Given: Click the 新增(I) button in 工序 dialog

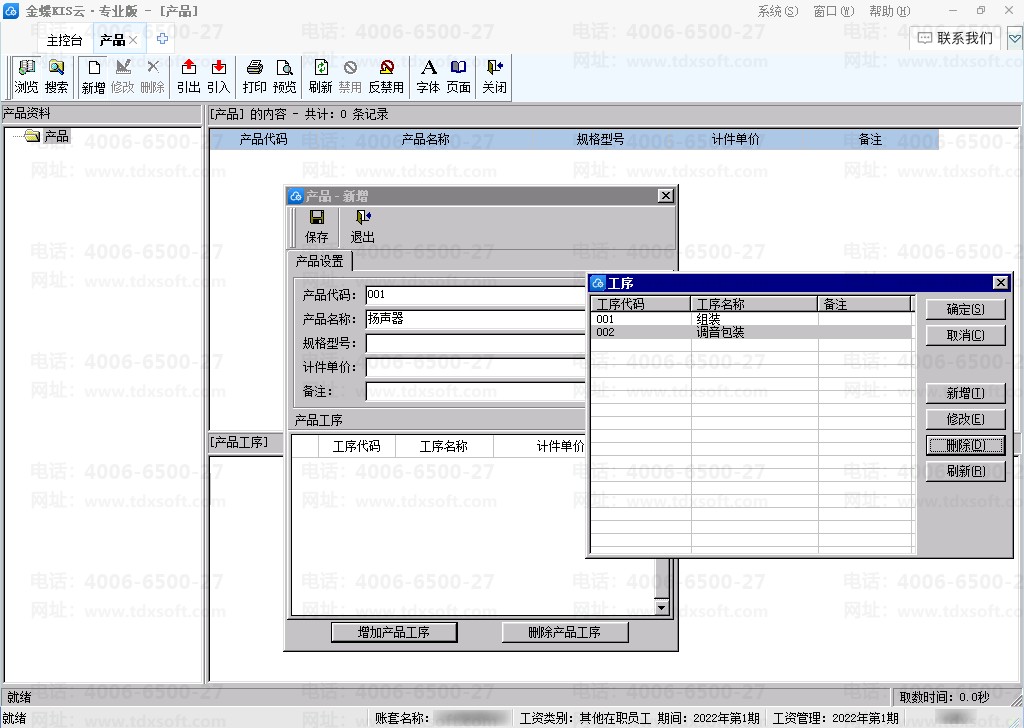Looking at the screenshot, I should tap(965, 393).
